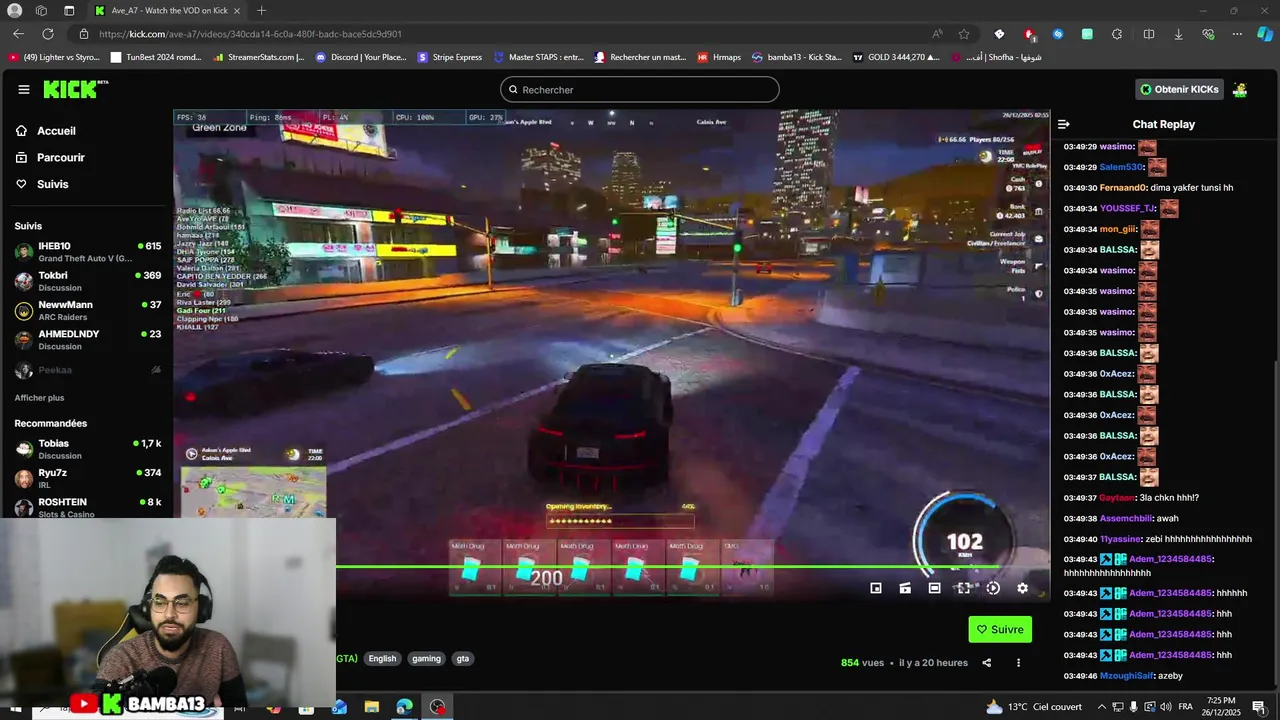The height and width of the screenshot is (720, 1280).
Task: Collapse the Chat Replay panel arrow
Action: click(1063, 124)
